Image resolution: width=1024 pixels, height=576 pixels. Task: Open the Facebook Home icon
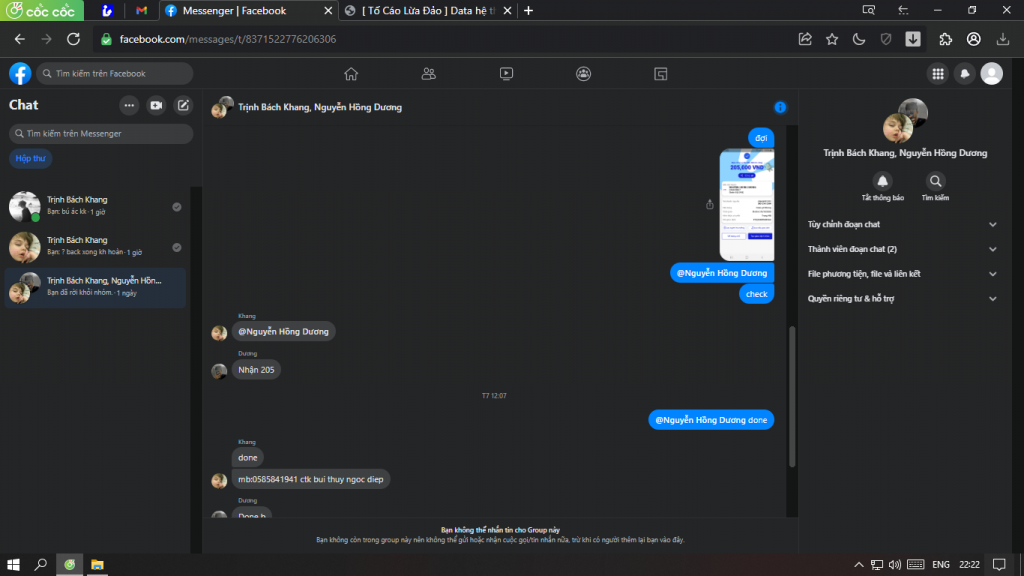click(351, 73)
